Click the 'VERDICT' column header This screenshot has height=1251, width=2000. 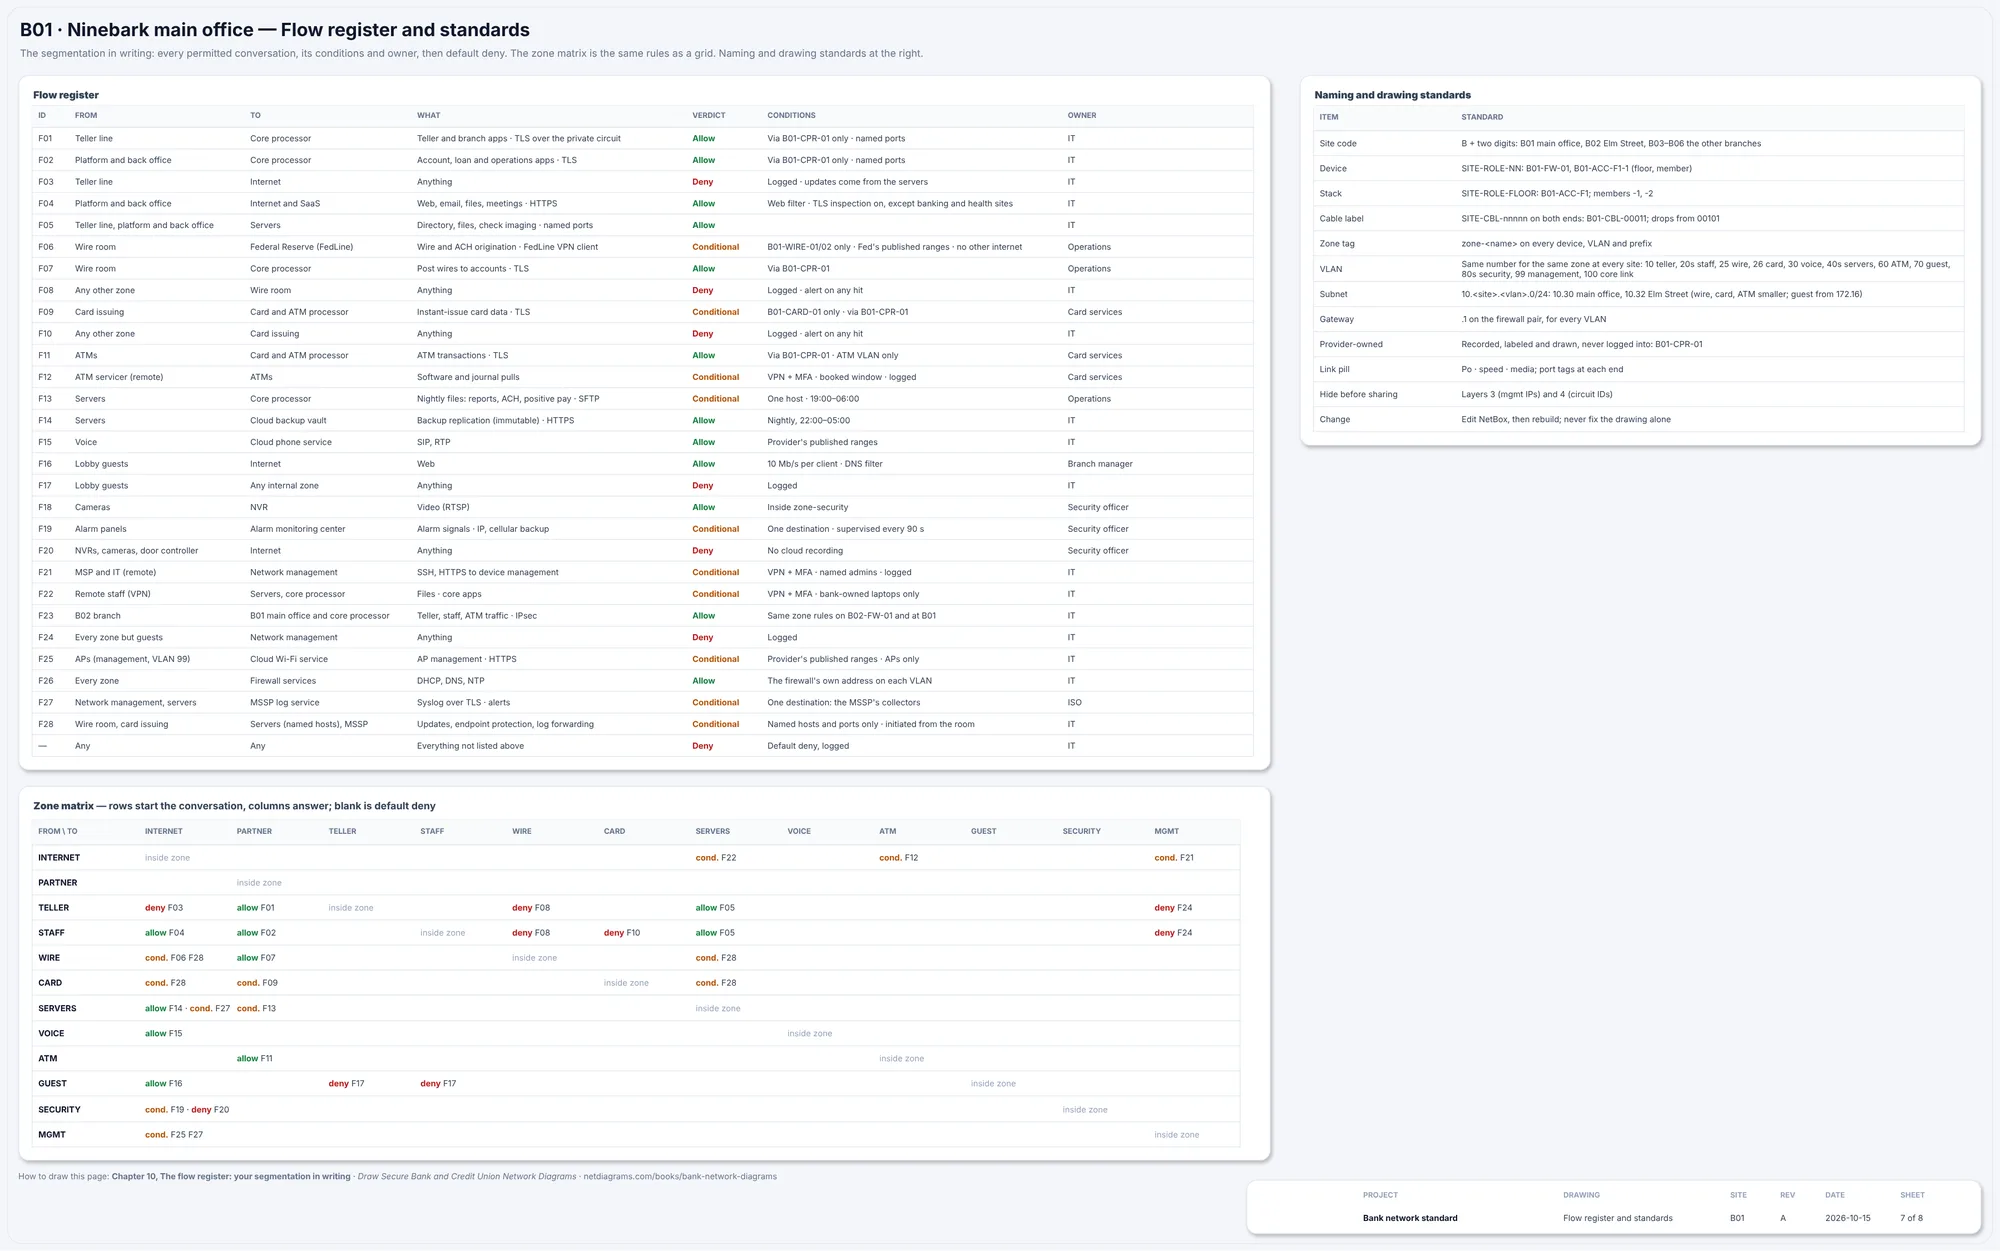click(709, 116)
